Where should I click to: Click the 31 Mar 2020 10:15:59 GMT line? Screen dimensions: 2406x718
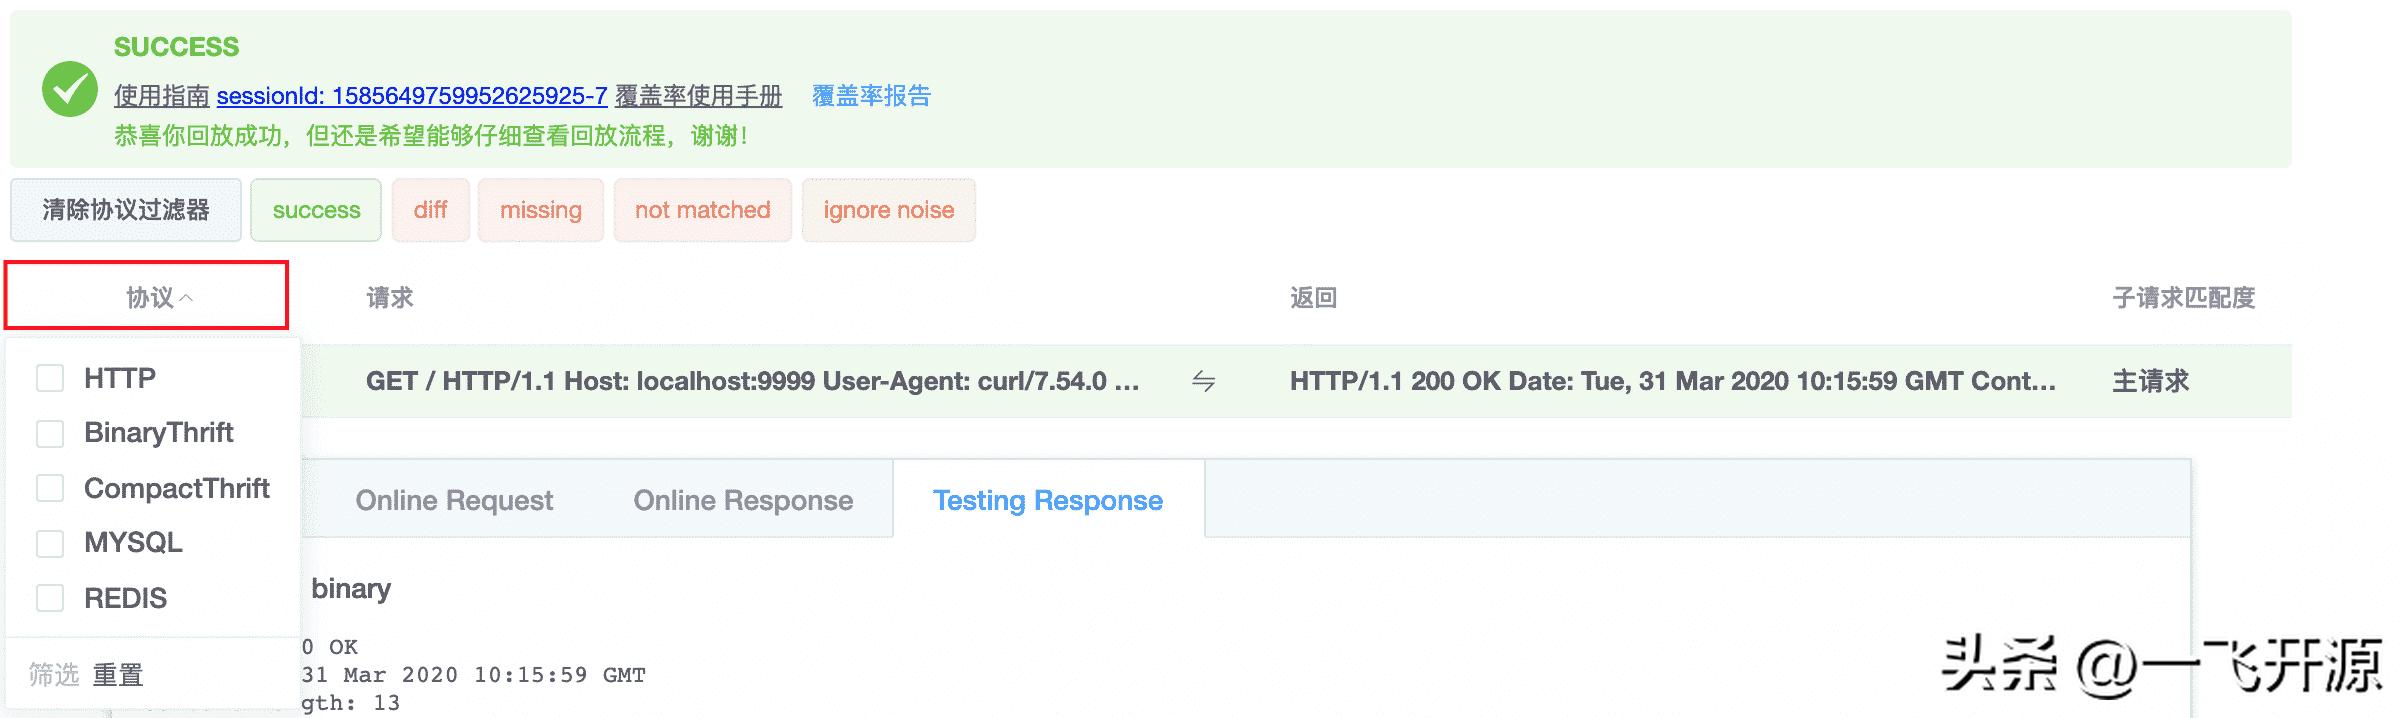[474, 675]
